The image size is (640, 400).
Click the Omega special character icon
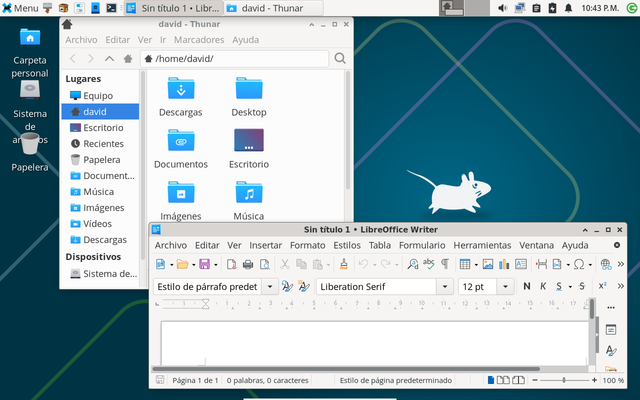[x=579, y=264]
